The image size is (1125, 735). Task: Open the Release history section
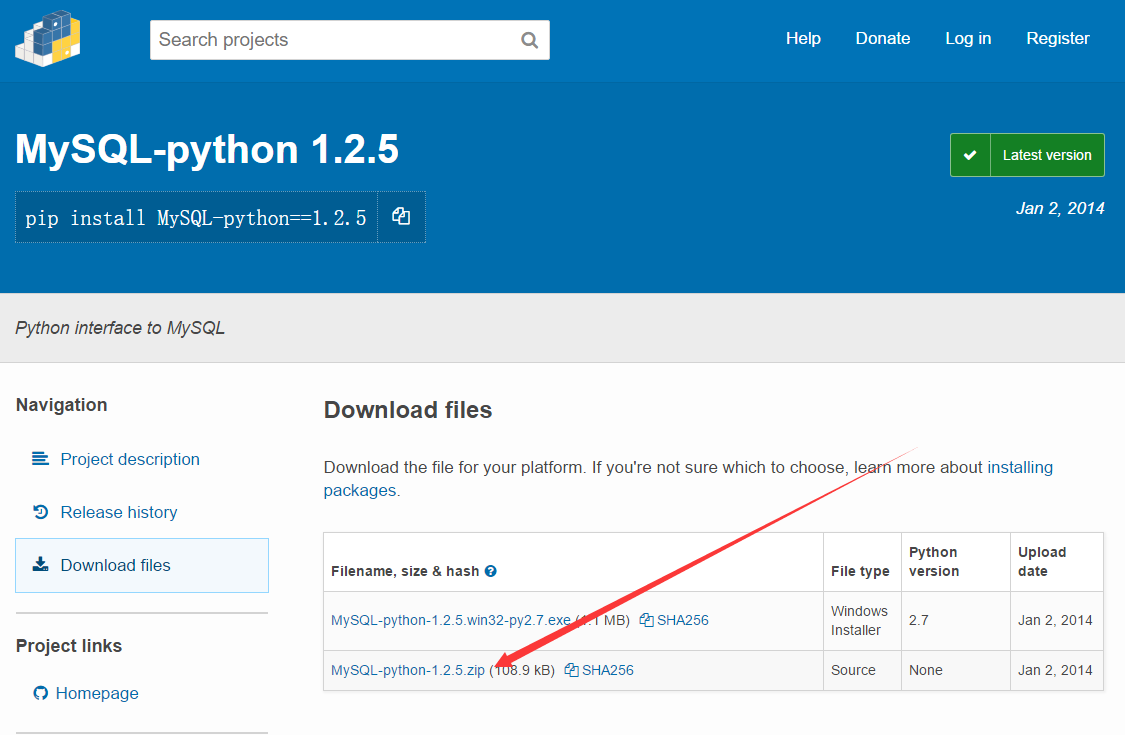(x=118, y=512)
